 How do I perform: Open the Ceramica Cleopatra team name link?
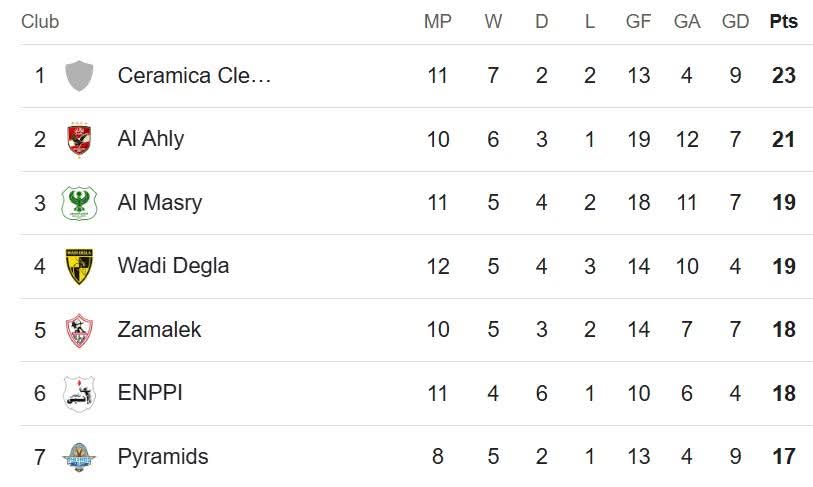(194, 76)
